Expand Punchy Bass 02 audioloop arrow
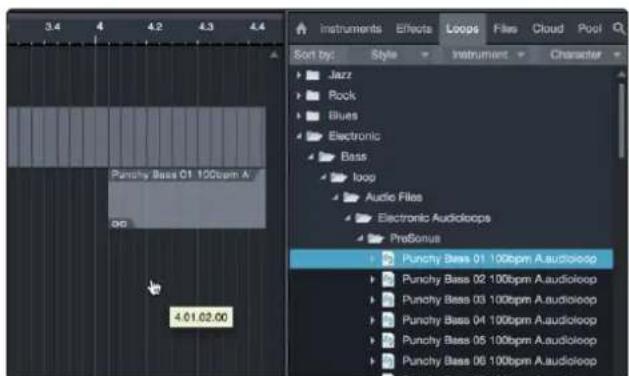The image size is (629, 376). [x=372, y=279]
